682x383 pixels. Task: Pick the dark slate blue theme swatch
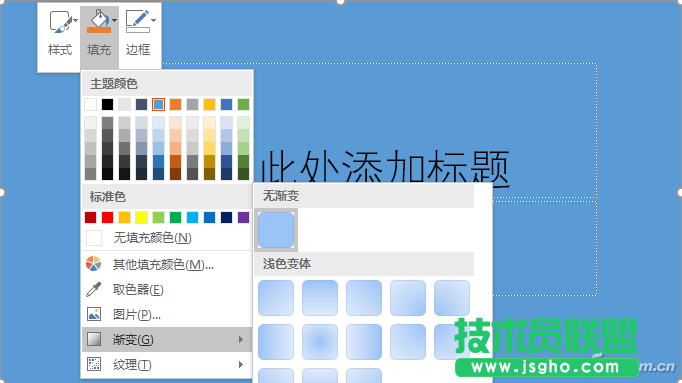click(x=141, y=104)
